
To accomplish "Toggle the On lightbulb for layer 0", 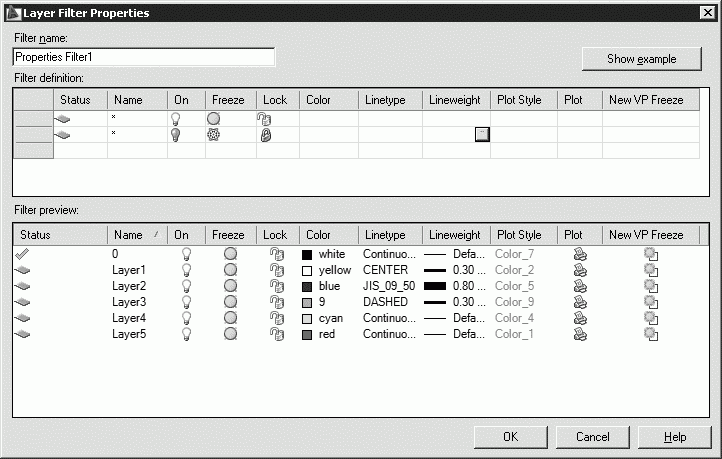I will click(x=185, y=254).
